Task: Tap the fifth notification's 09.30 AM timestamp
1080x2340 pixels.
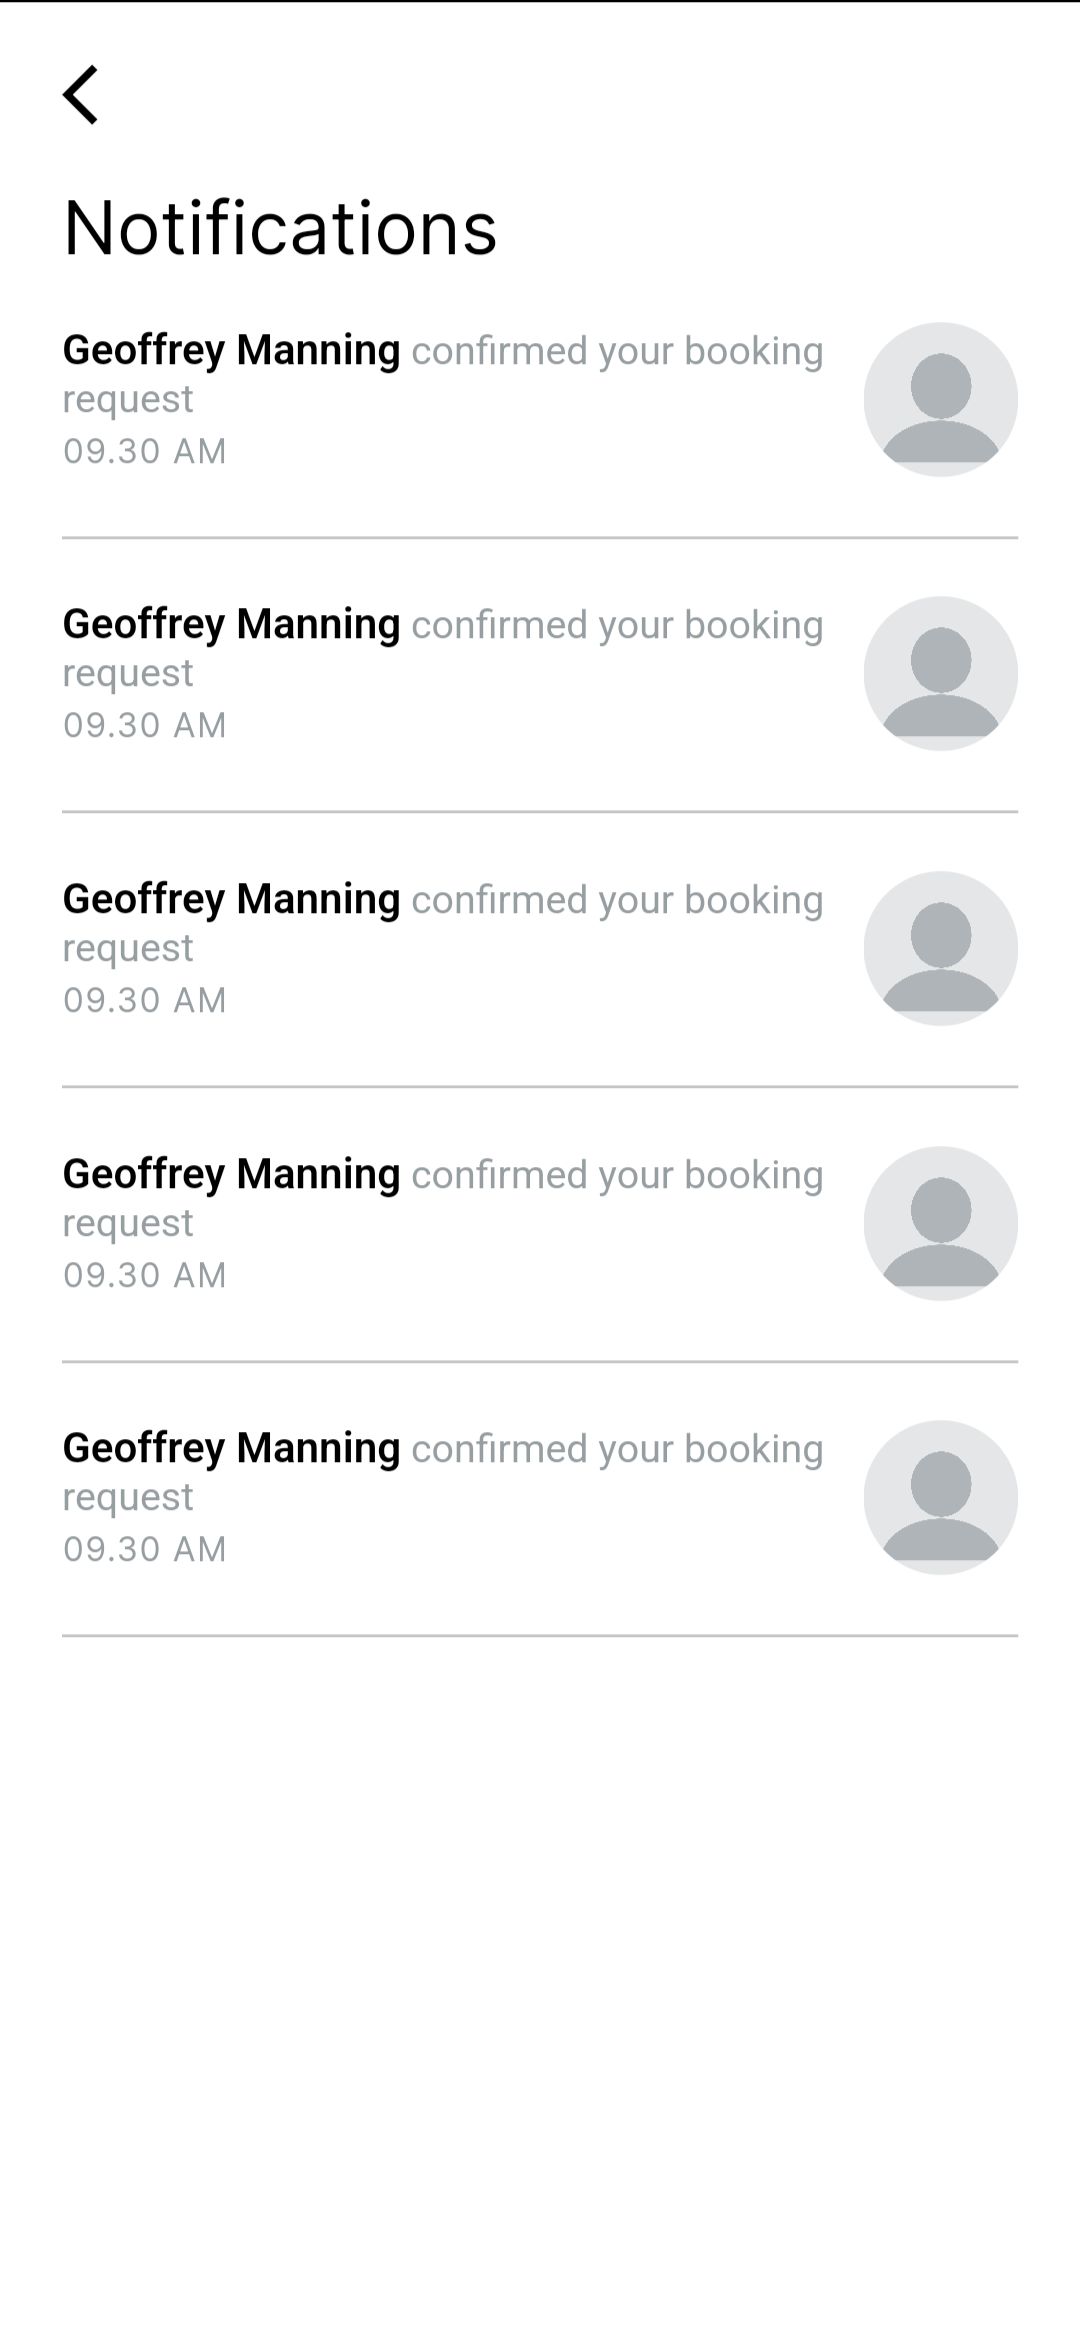Action: (145, 1549)
